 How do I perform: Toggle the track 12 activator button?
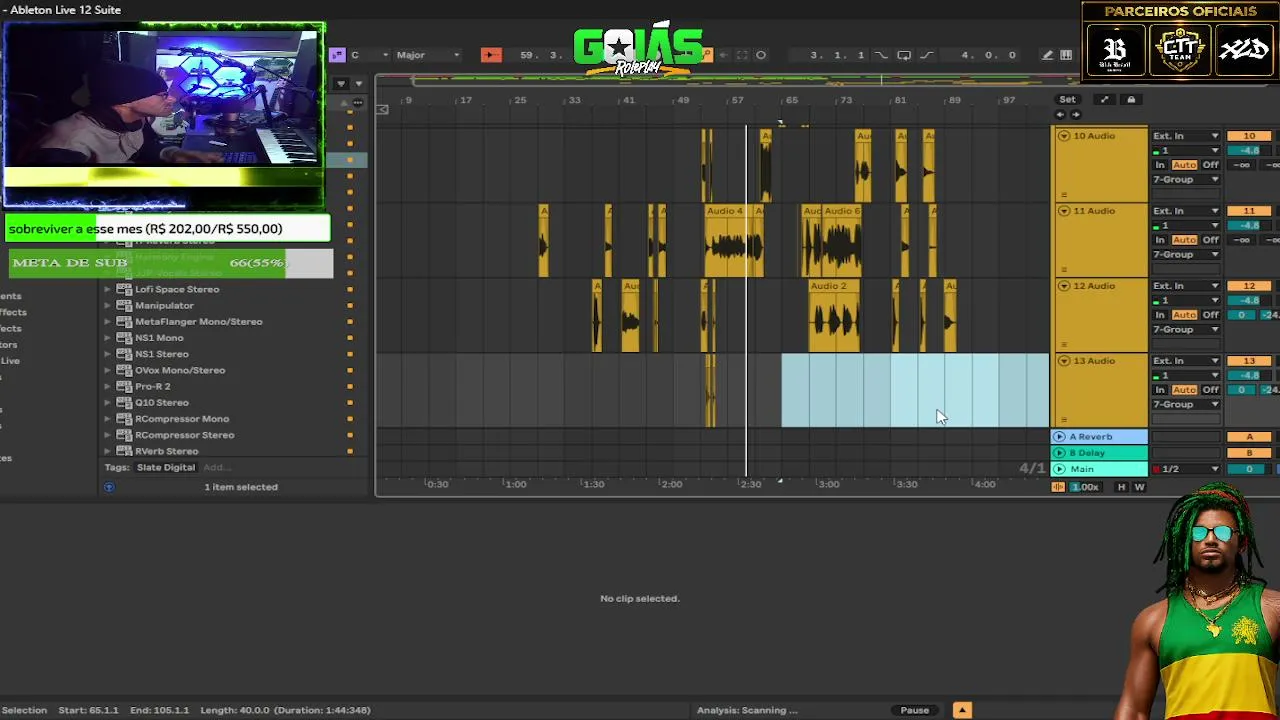click(x=1249, y=286)
